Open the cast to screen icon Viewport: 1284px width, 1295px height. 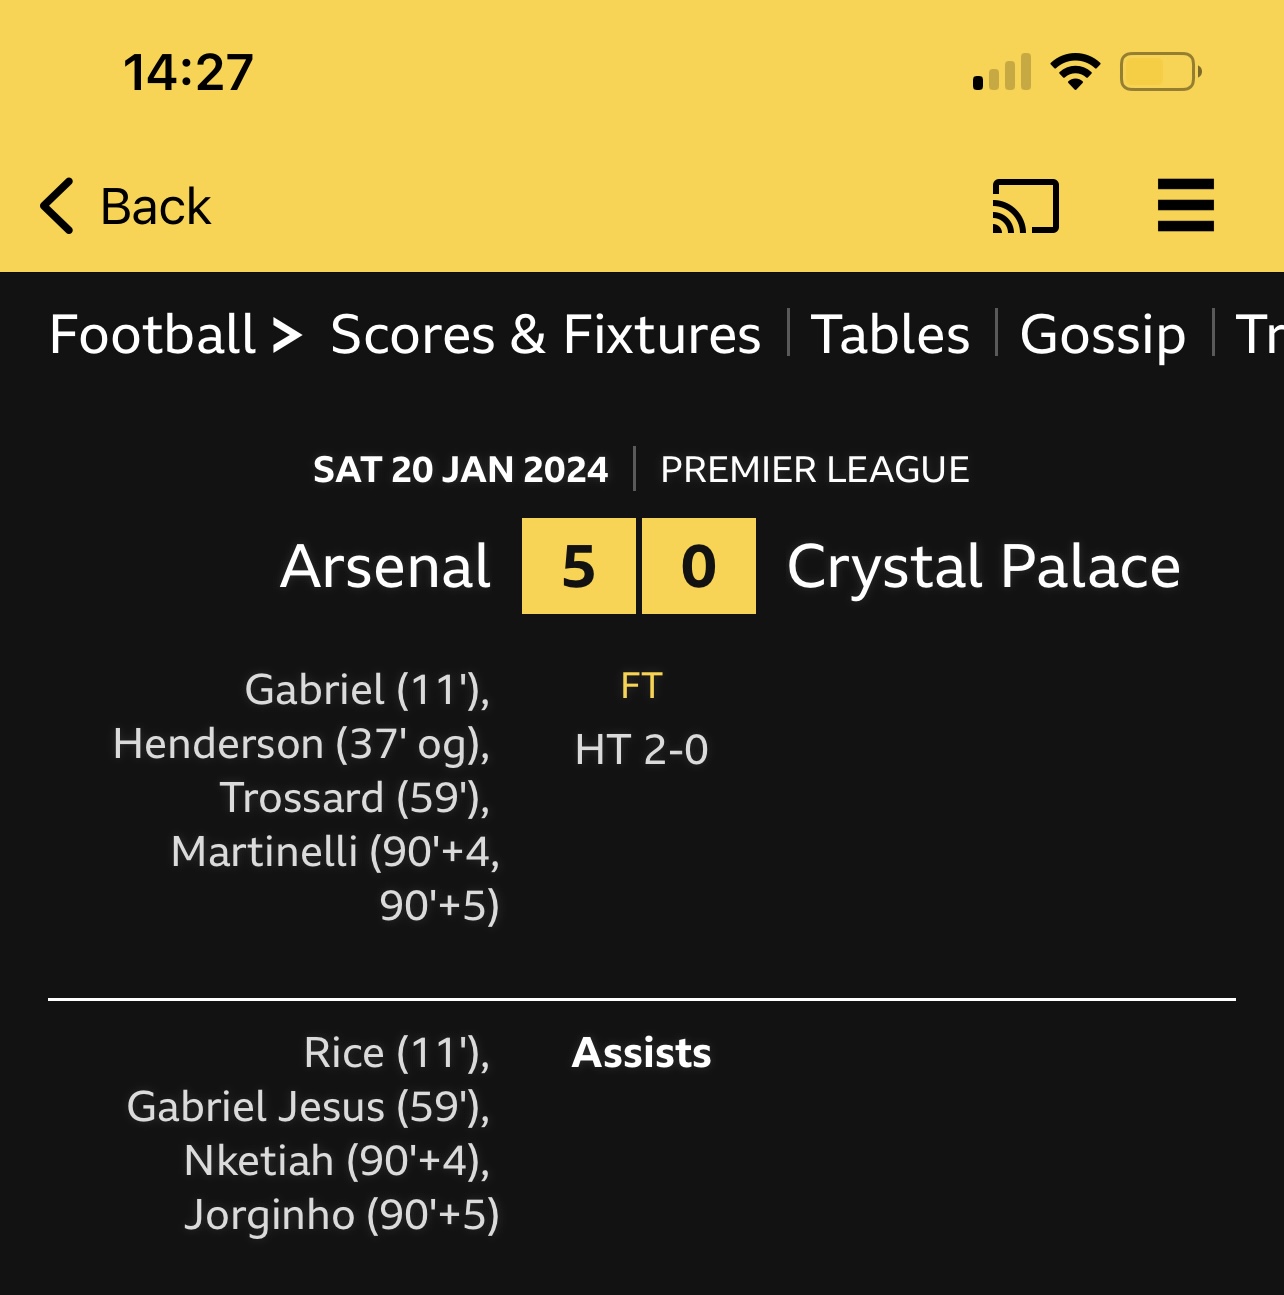tap(1025, 206)
